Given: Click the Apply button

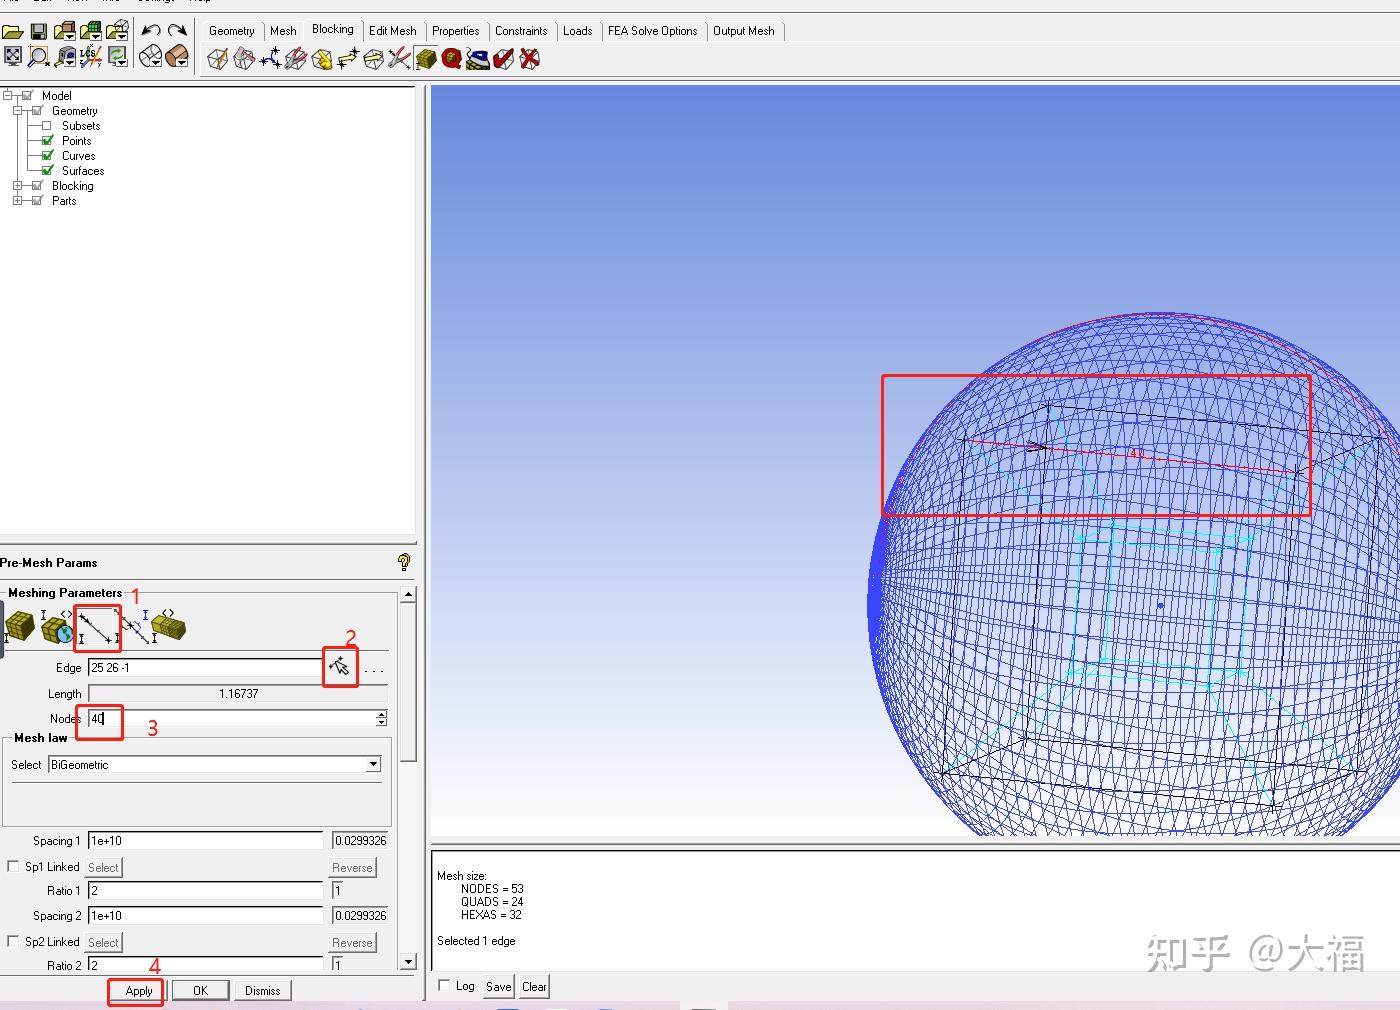Looking at the screenshot, I should click(139, 991).
